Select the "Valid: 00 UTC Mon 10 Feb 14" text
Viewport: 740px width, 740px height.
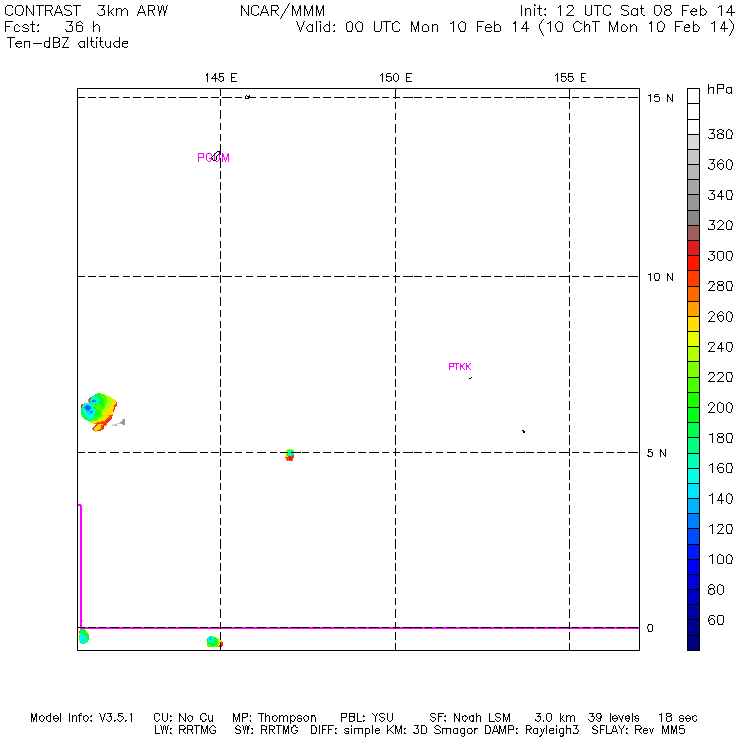pos(412,27)
